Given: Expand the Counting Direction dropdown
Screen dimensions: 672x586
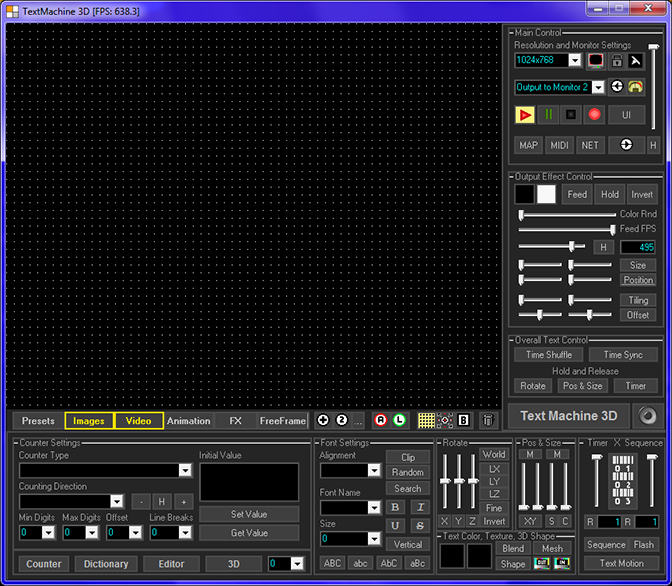Looking at the screenshot, I should click(x=117, y=501).
